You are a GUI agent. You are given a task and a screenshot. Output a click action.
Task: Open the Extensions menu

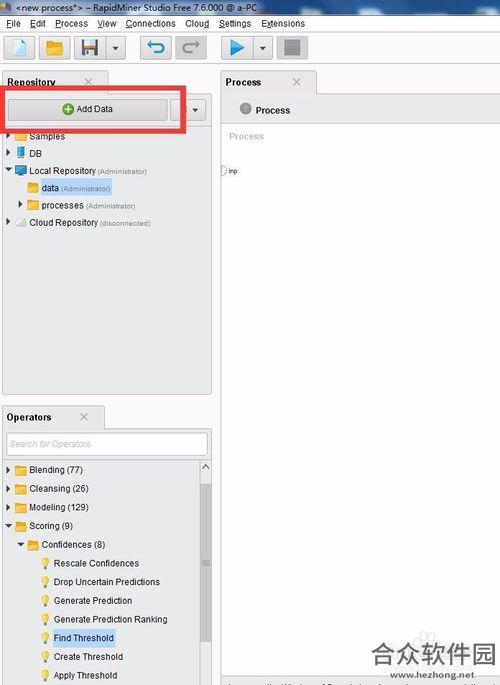click(283, 24)
